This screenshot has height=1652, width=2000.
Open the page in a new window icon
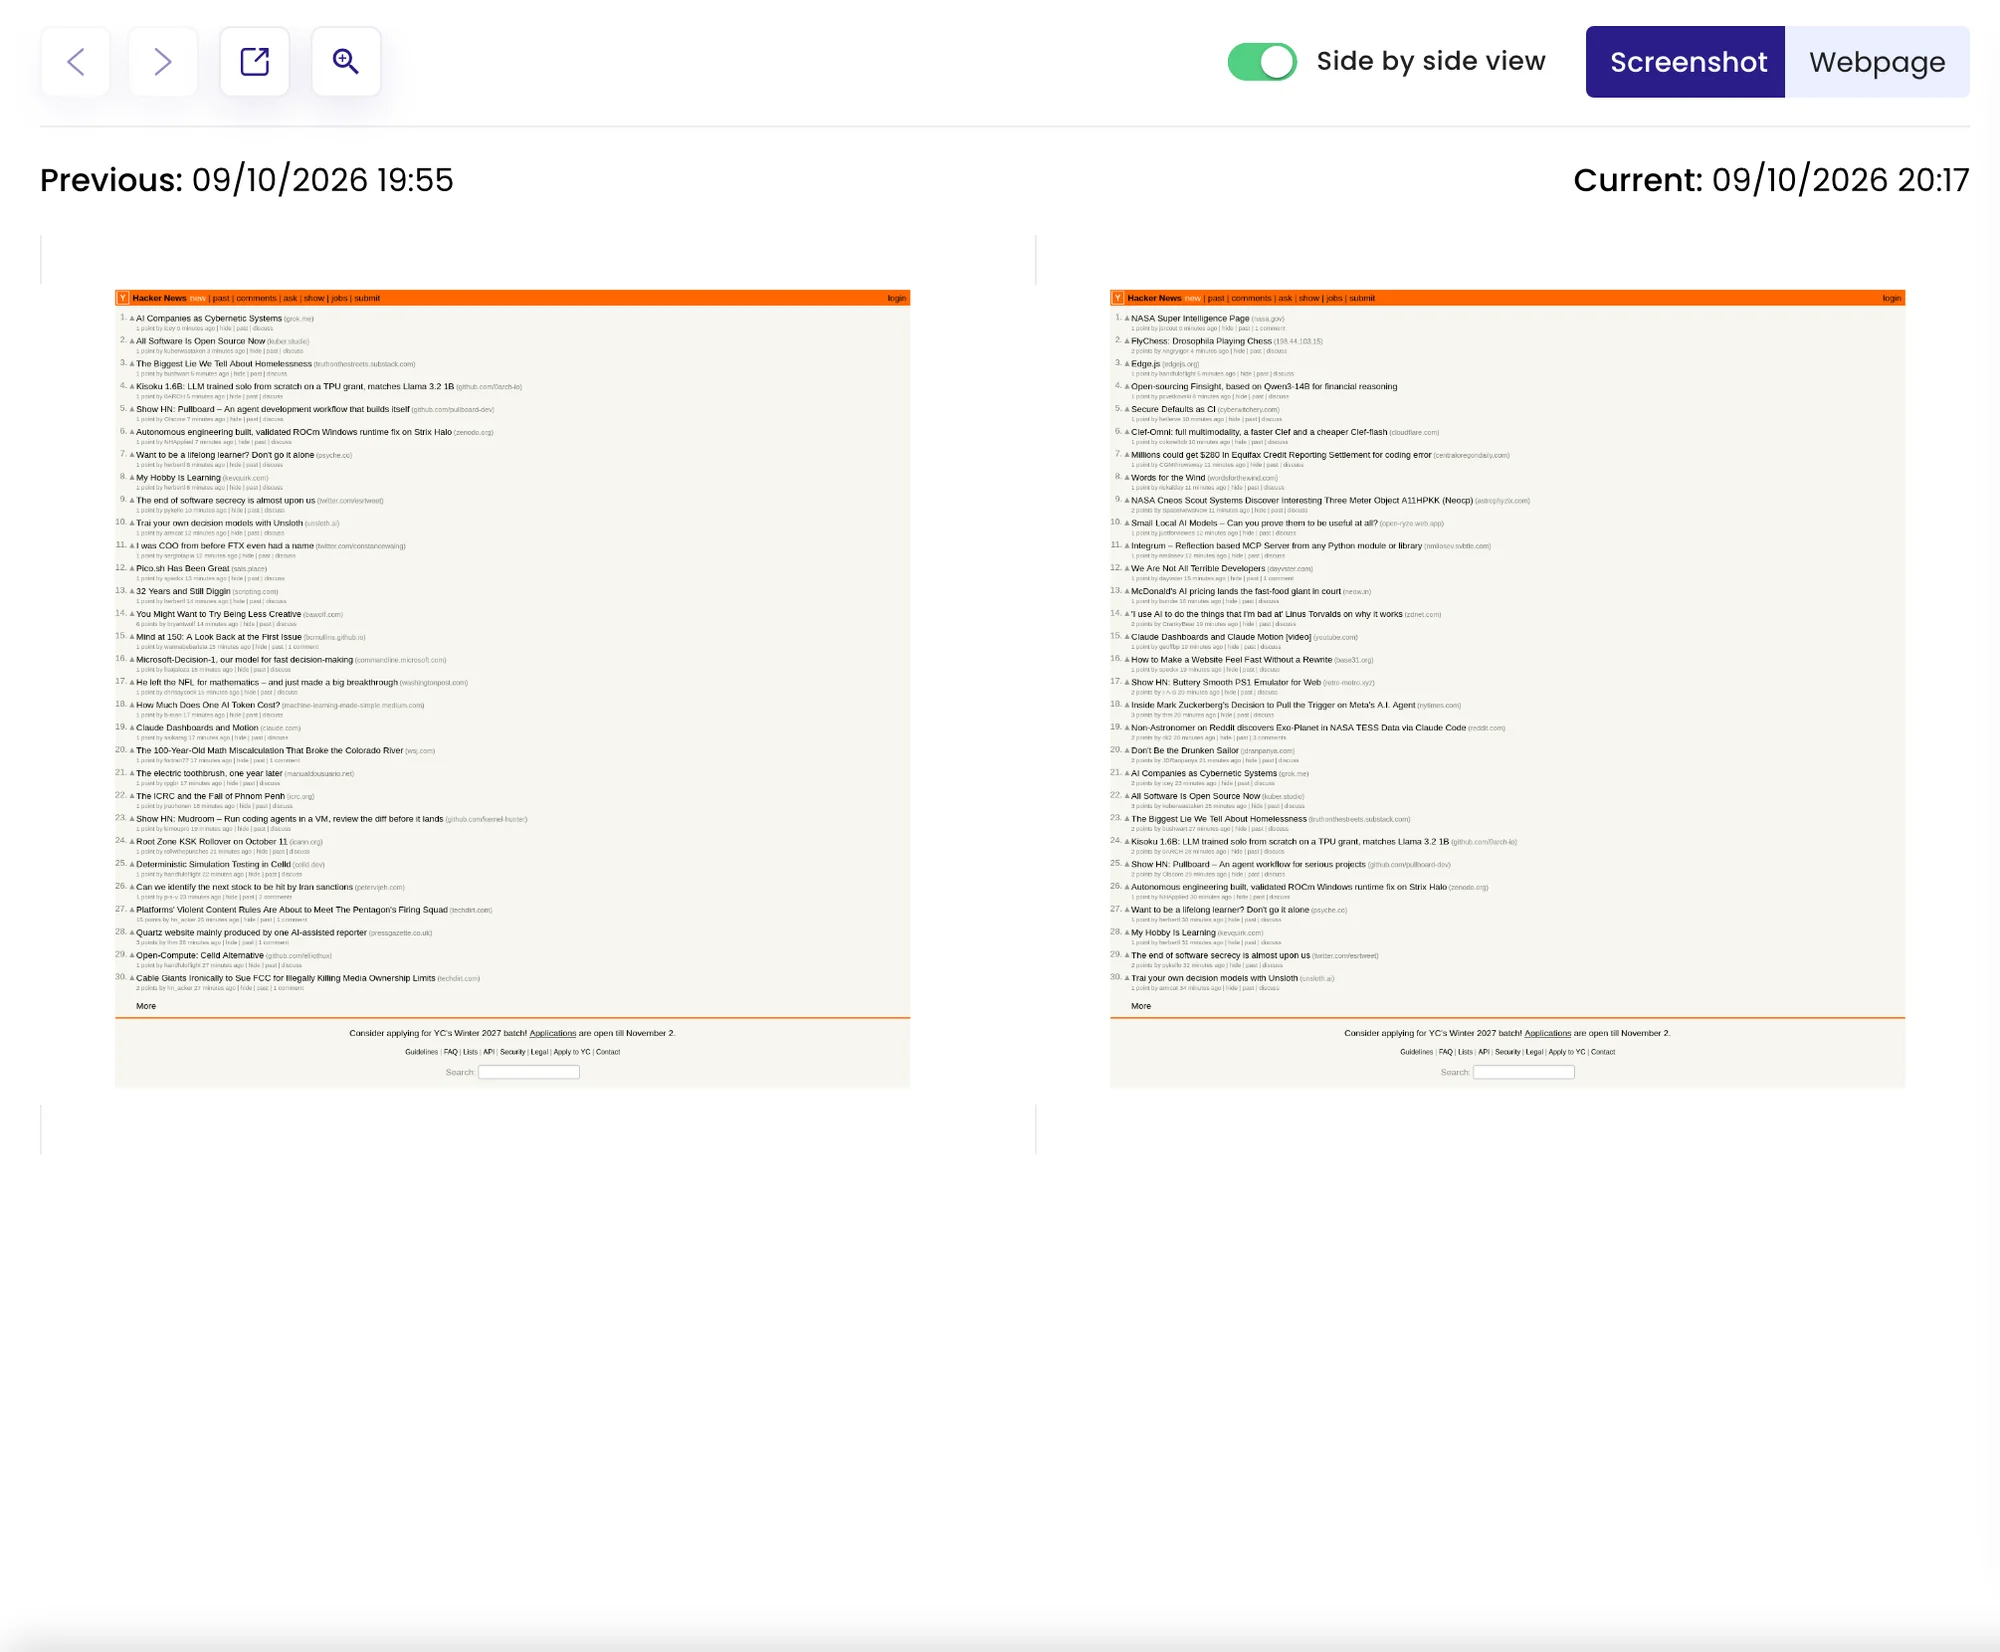click(255, 62)
